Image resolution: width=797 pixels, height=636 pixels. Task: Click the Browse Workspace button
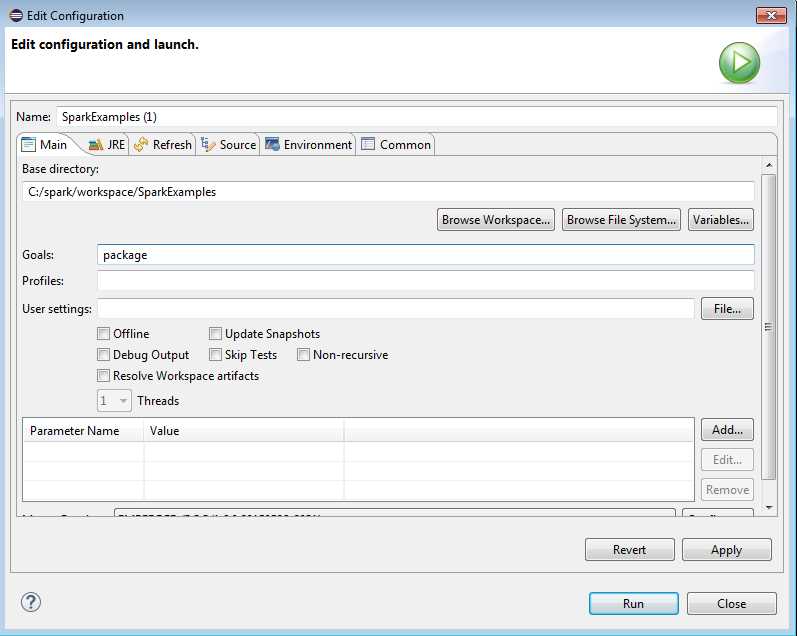[496, 220]
